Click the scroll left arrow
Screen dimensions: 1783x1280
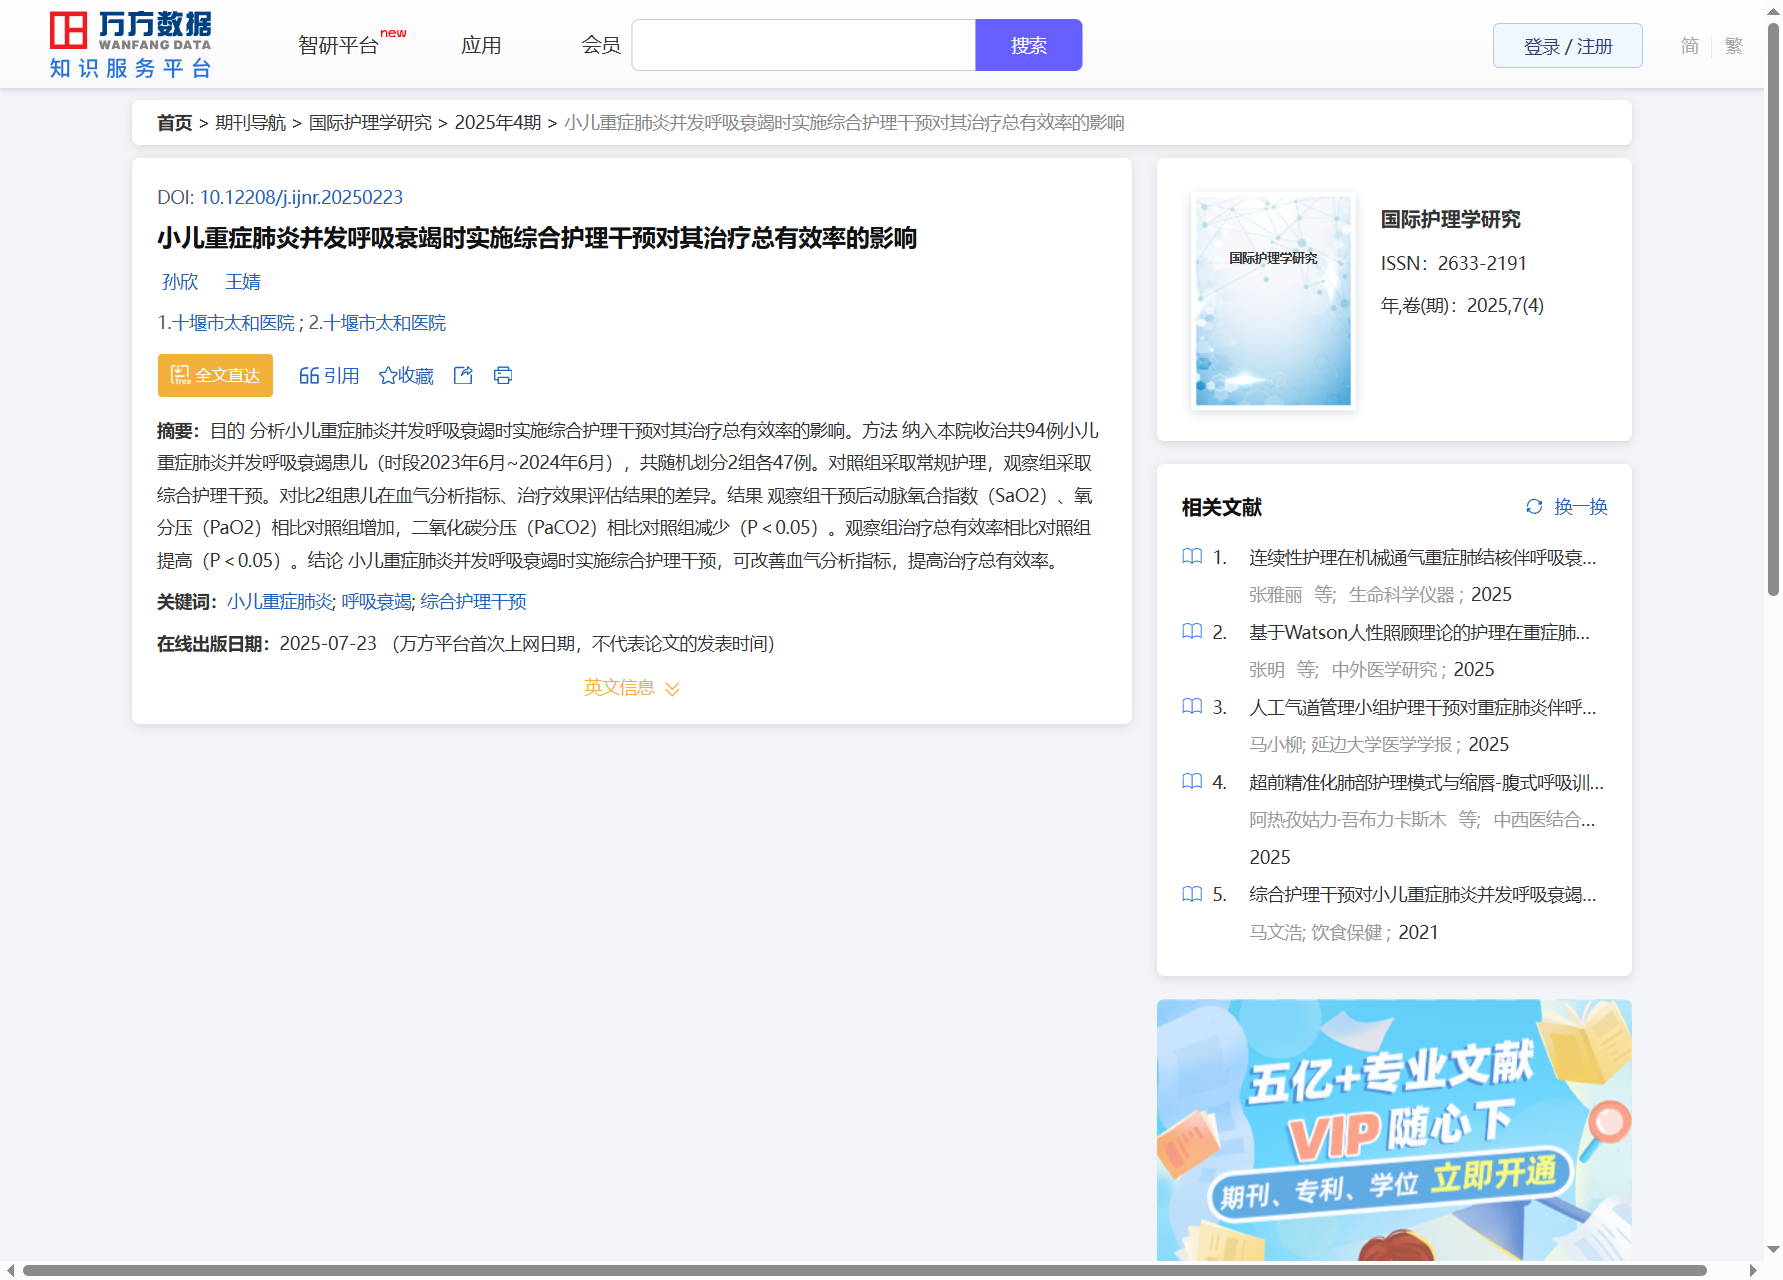coord(10,1271)
